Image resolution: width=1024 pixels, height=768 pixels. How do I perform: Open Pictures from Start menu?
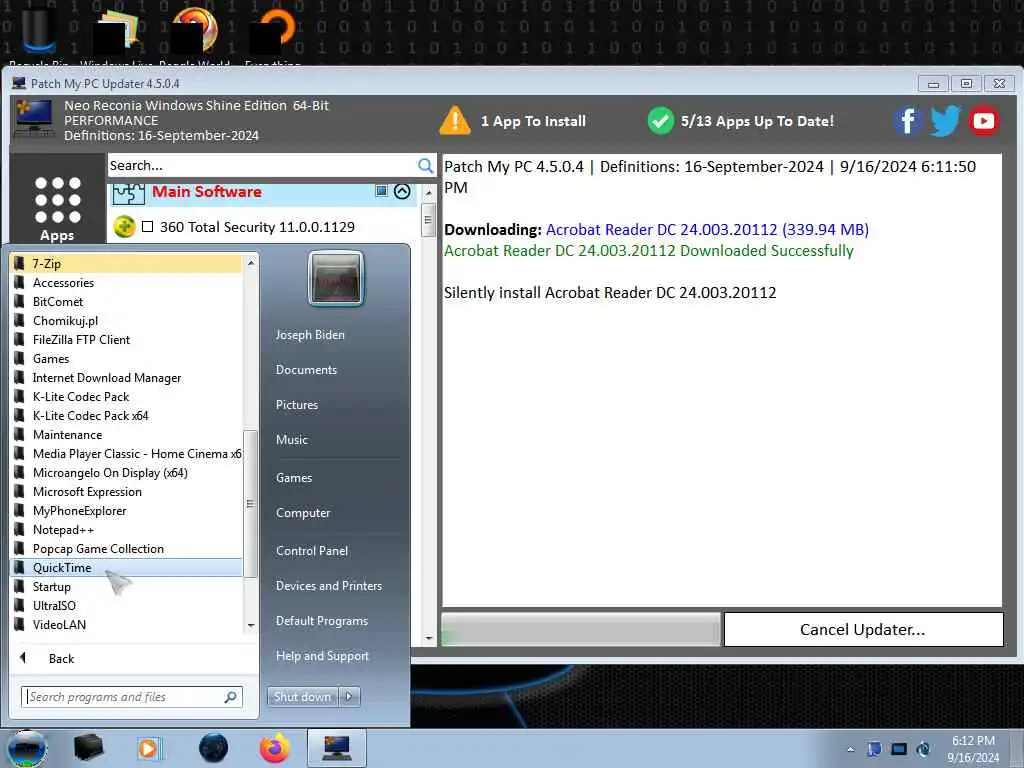pos(296,405)
